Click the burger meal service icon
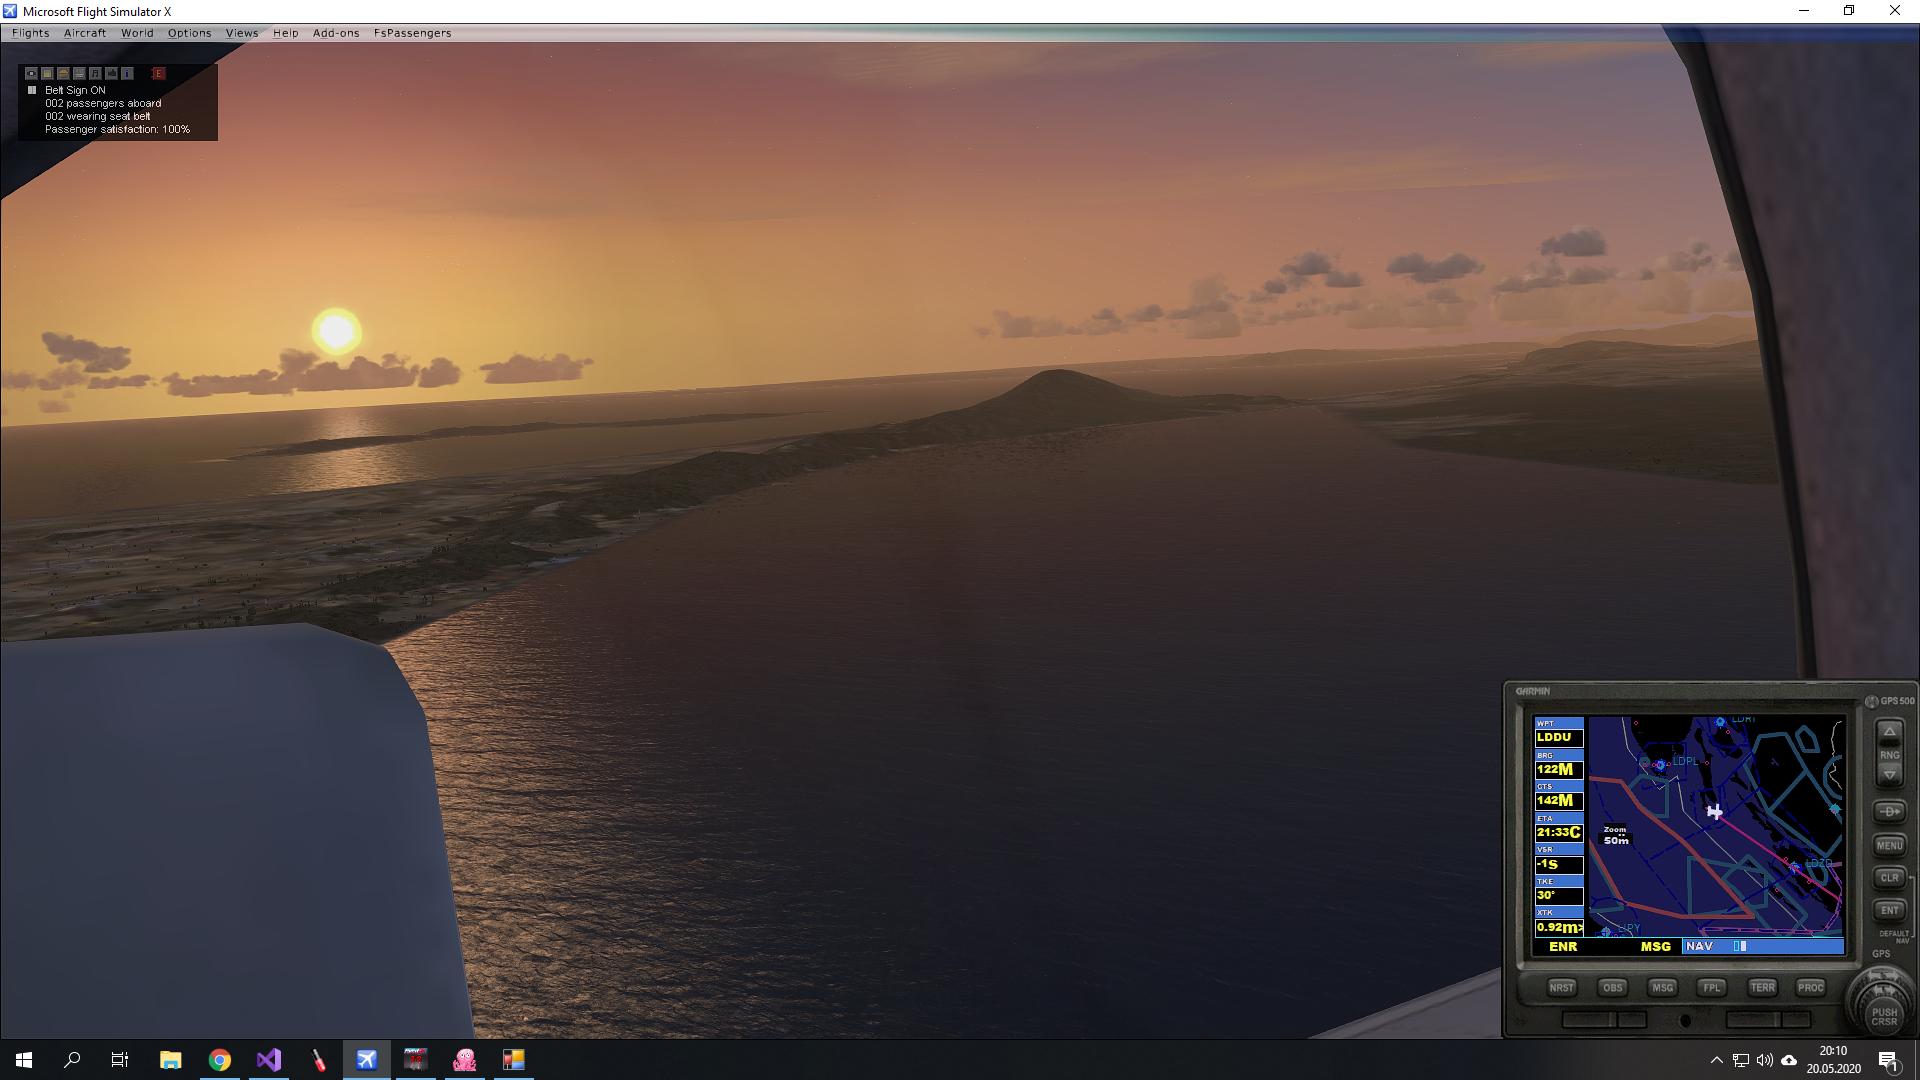The width and height of the screenshot is (1920, 1080). pyautogui.click(x=63, y=74)
